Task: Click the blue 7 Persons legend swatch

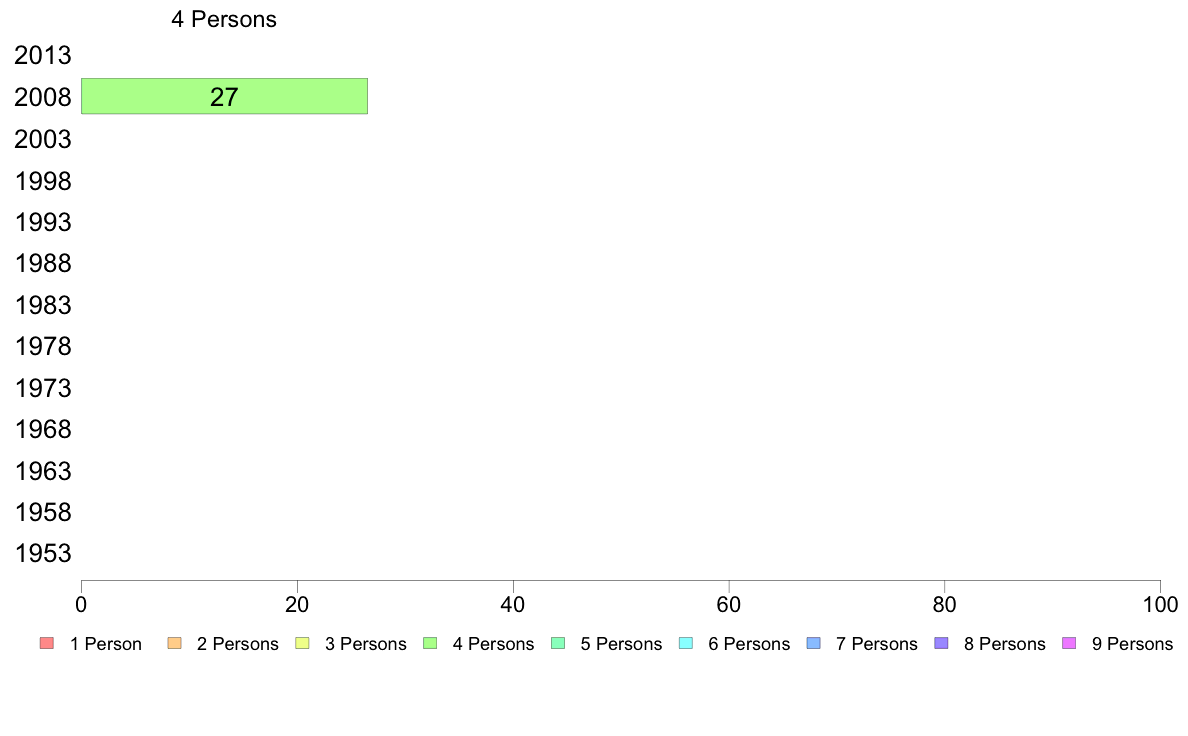Action: pyautogui.click(x=814, y=644)
